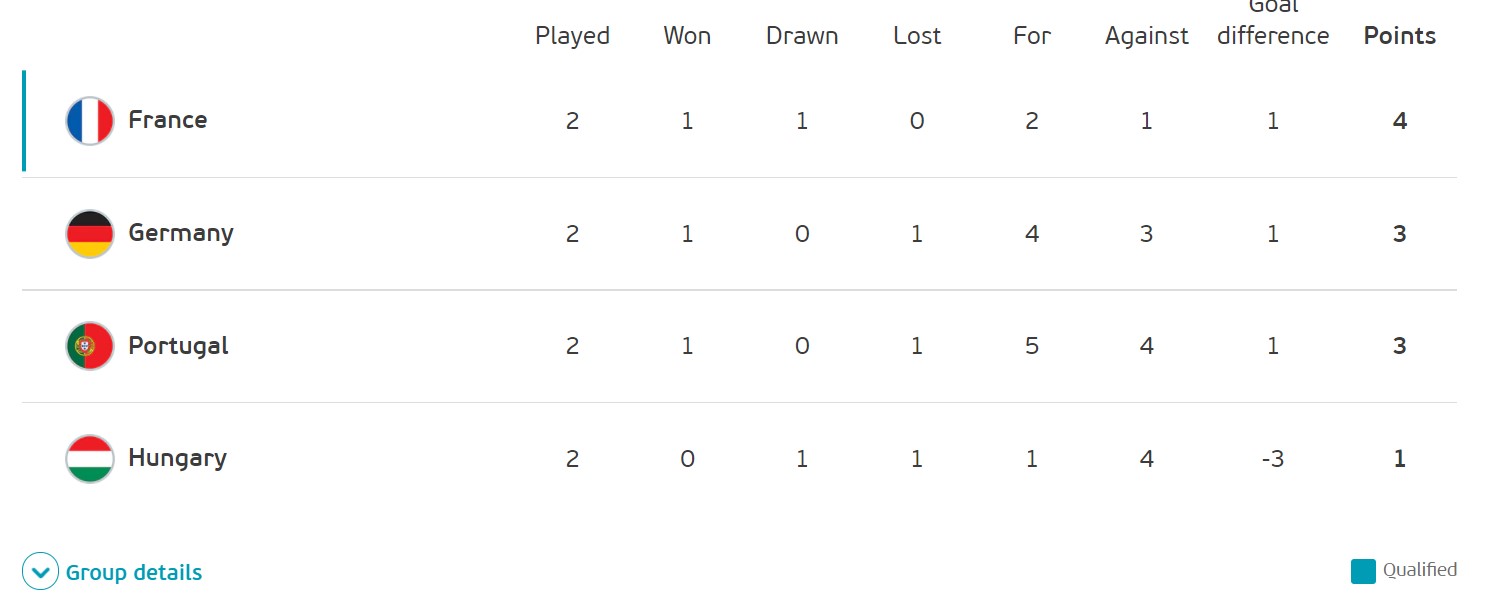1492x607 pixels.
Task: Select the France team name
Action: pos(168,120)
